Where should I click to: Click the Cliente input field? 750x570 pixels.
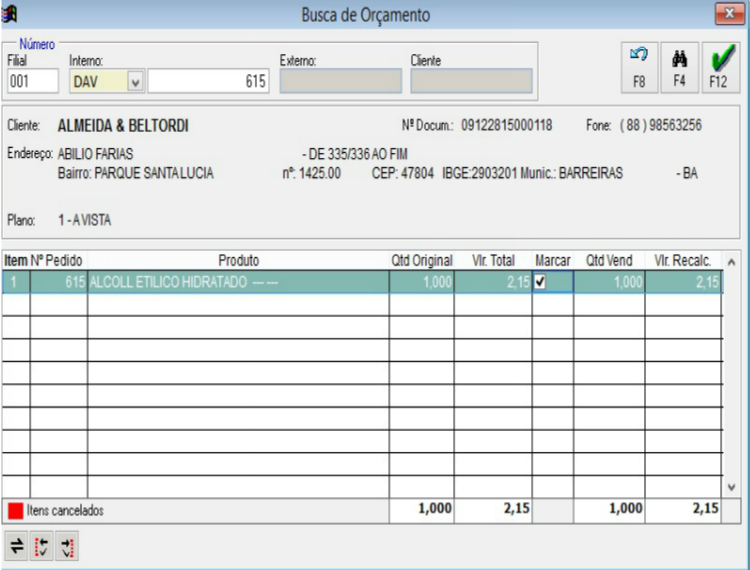471,81
